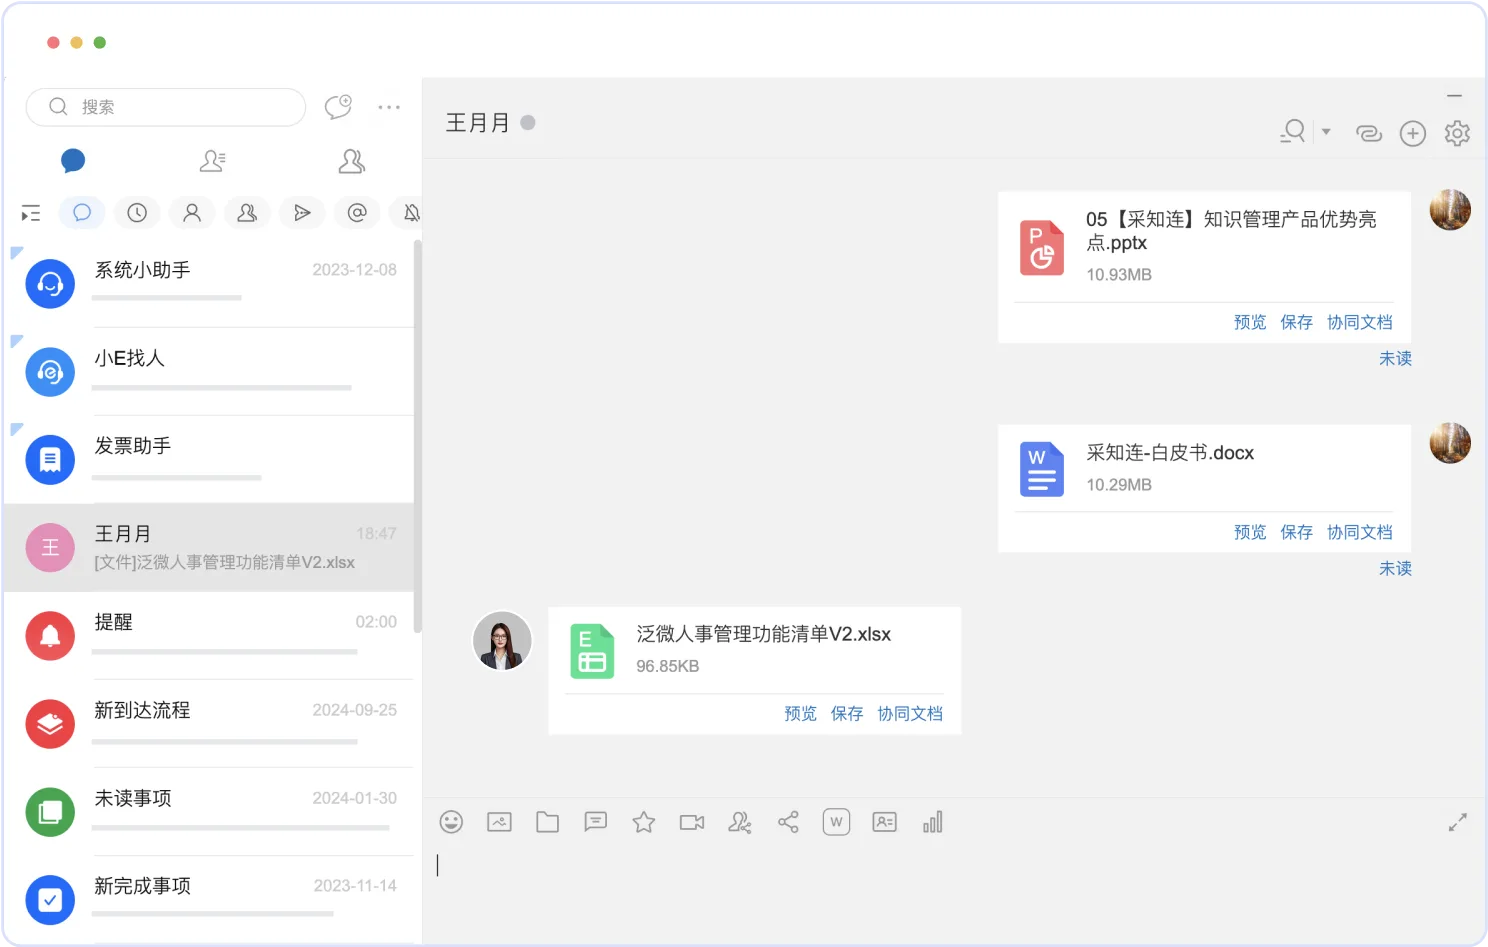Click the search input field
The width and height of the screenshot is (1488, 947).
166,107
